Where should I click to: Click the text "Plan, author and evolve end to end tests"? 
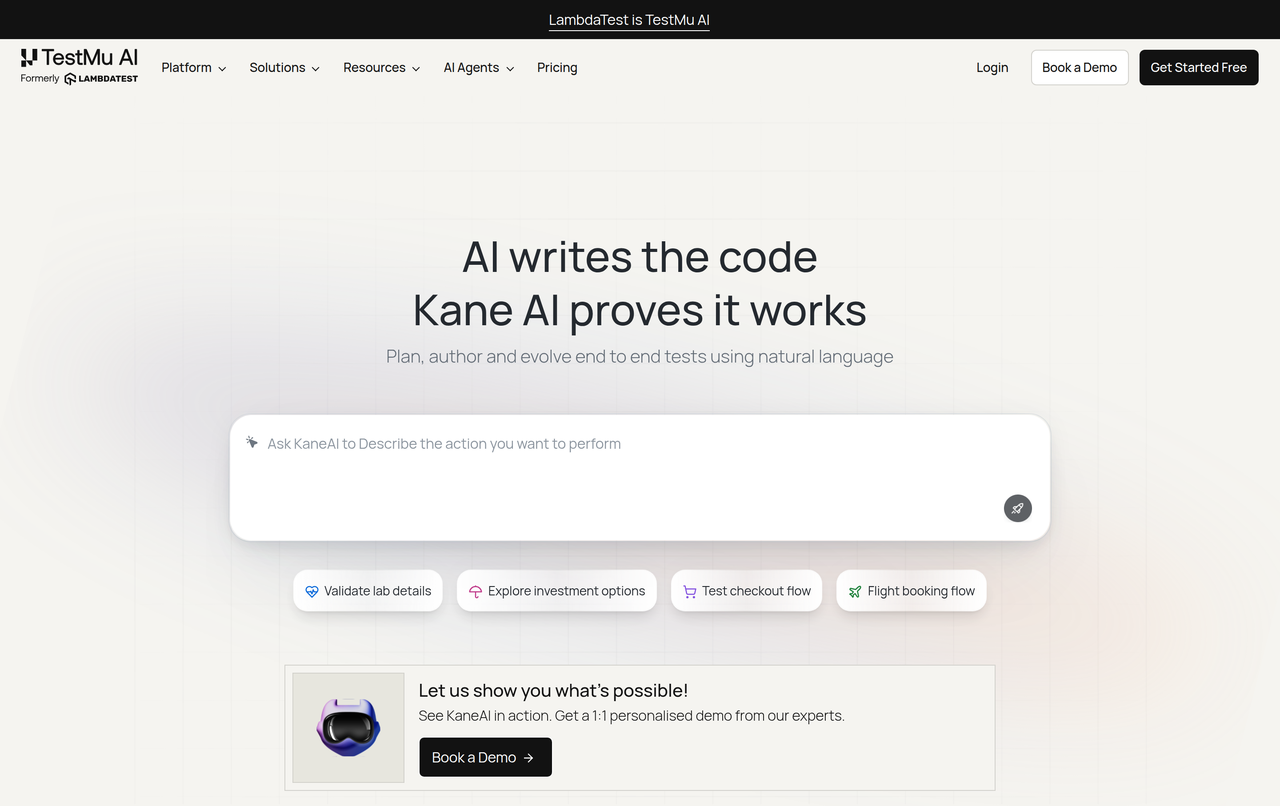[546, 356]
